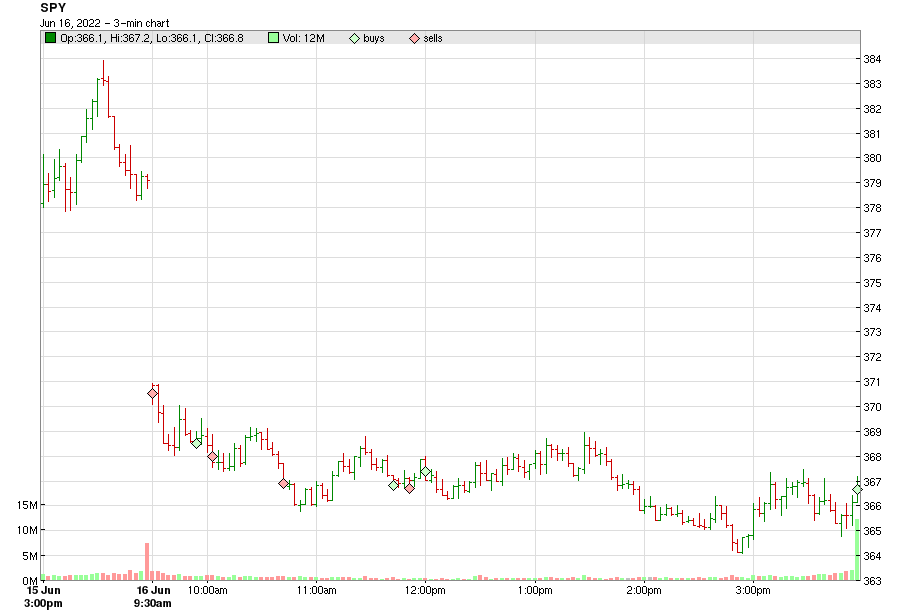
Task: Click the 1:00pm time axis label
Action: pos(535,590)
